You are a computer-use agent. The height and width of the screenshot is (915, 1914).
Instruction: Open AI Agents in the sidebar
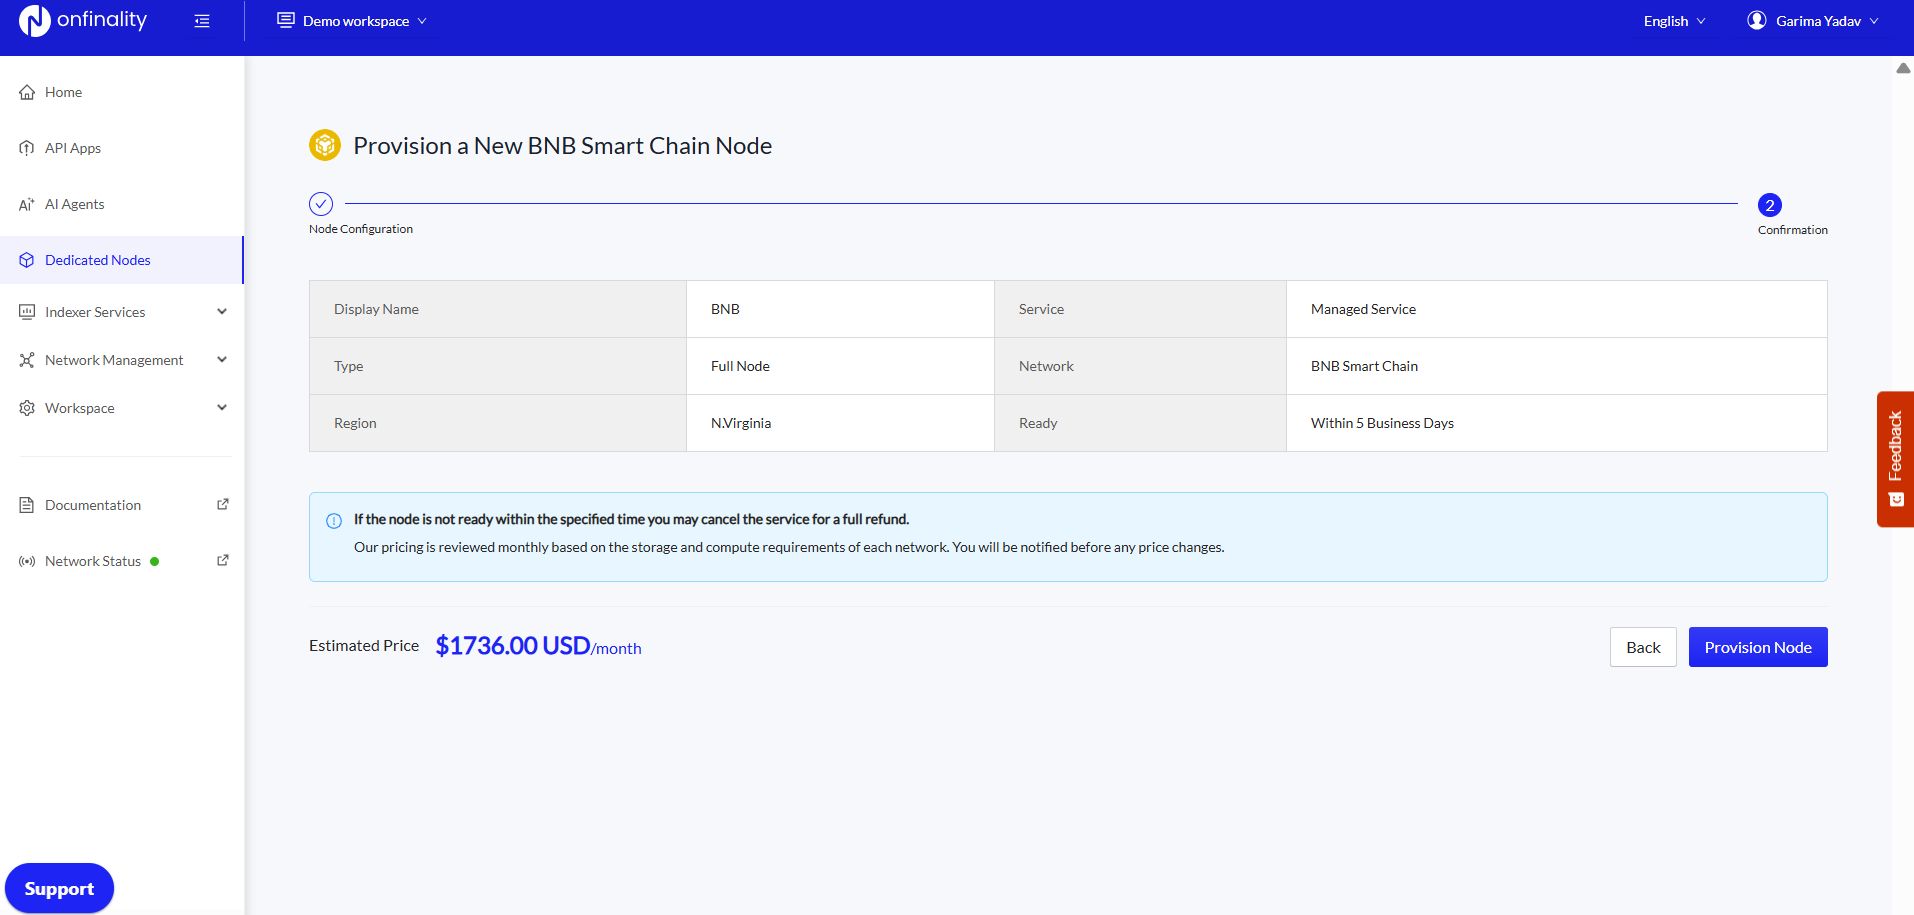[122, 204]
